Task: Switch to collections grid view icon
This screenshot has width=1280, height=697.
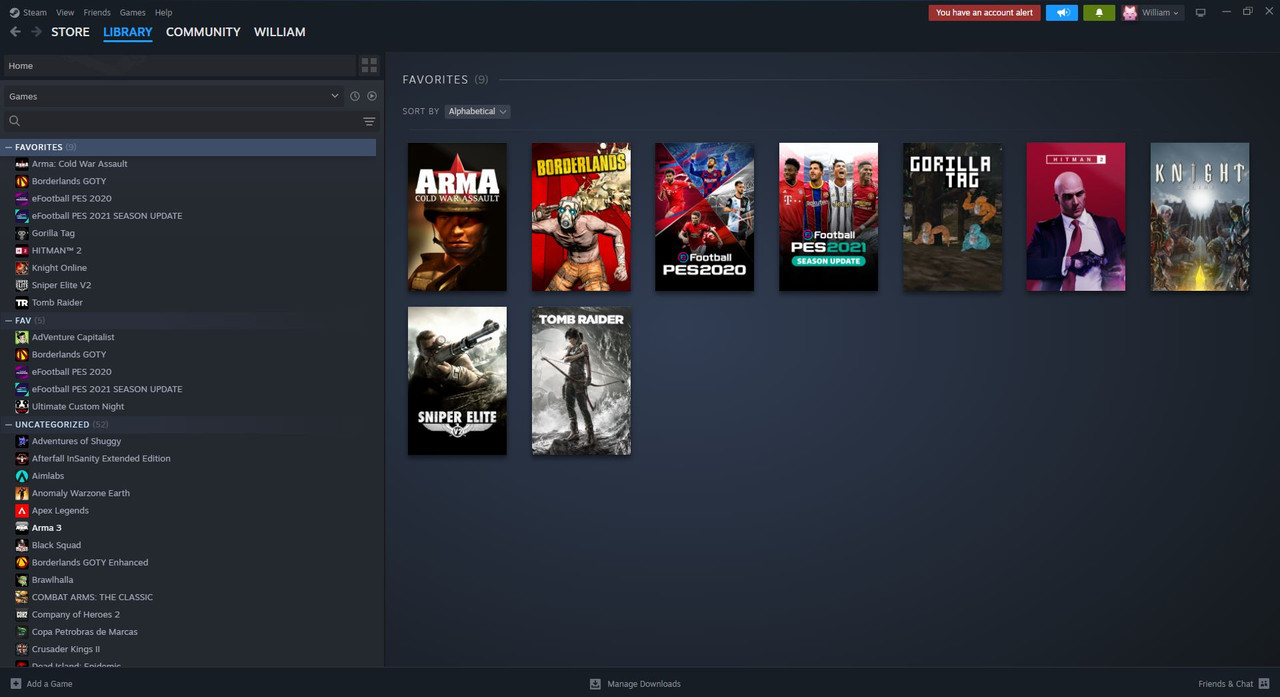Action: 369,66
